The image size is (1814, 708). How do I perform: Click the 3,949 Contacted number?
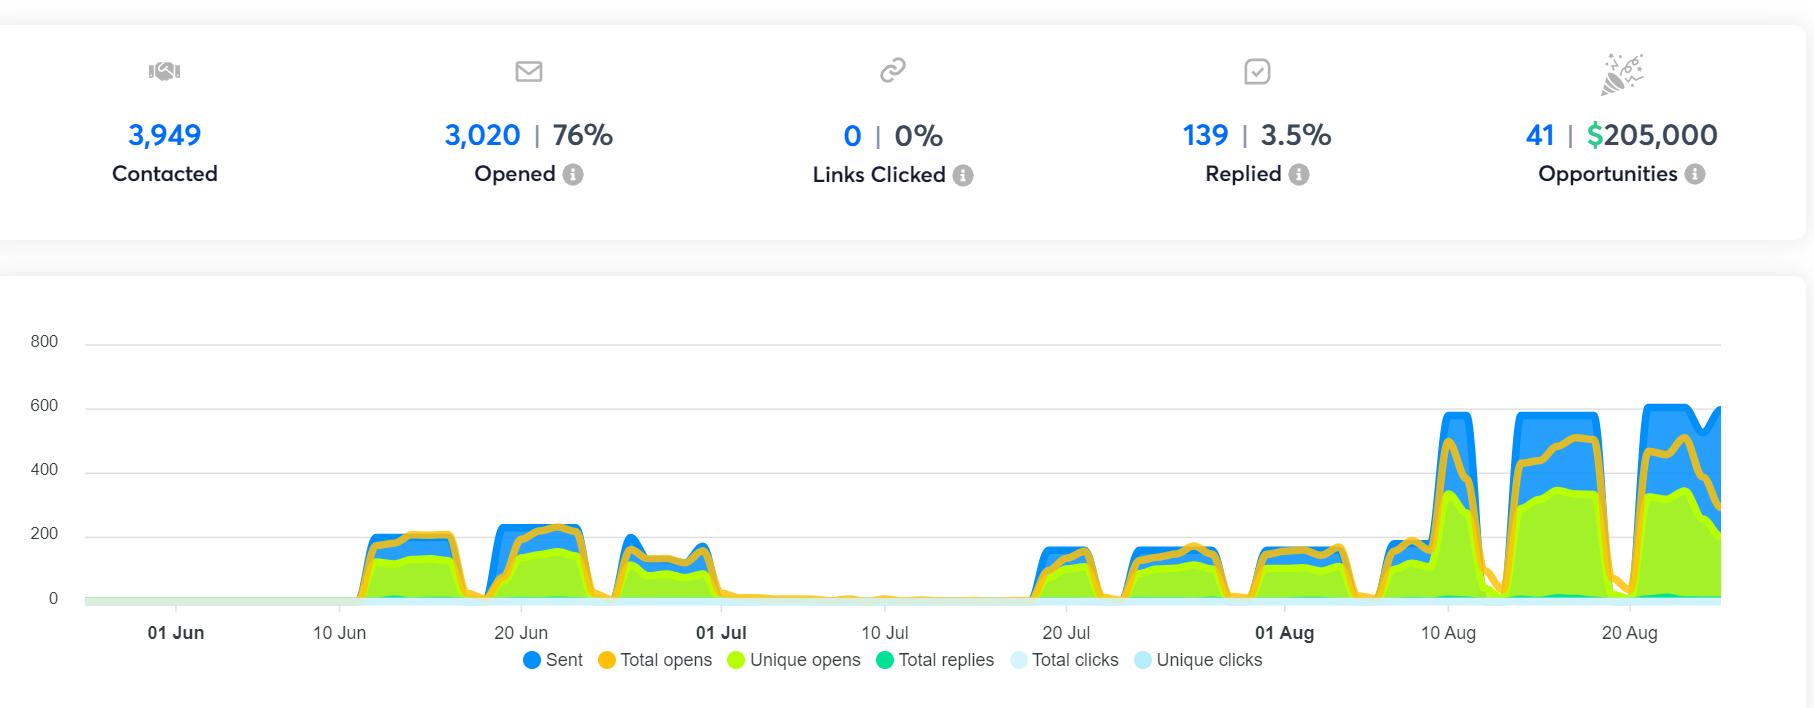(164, 135)
